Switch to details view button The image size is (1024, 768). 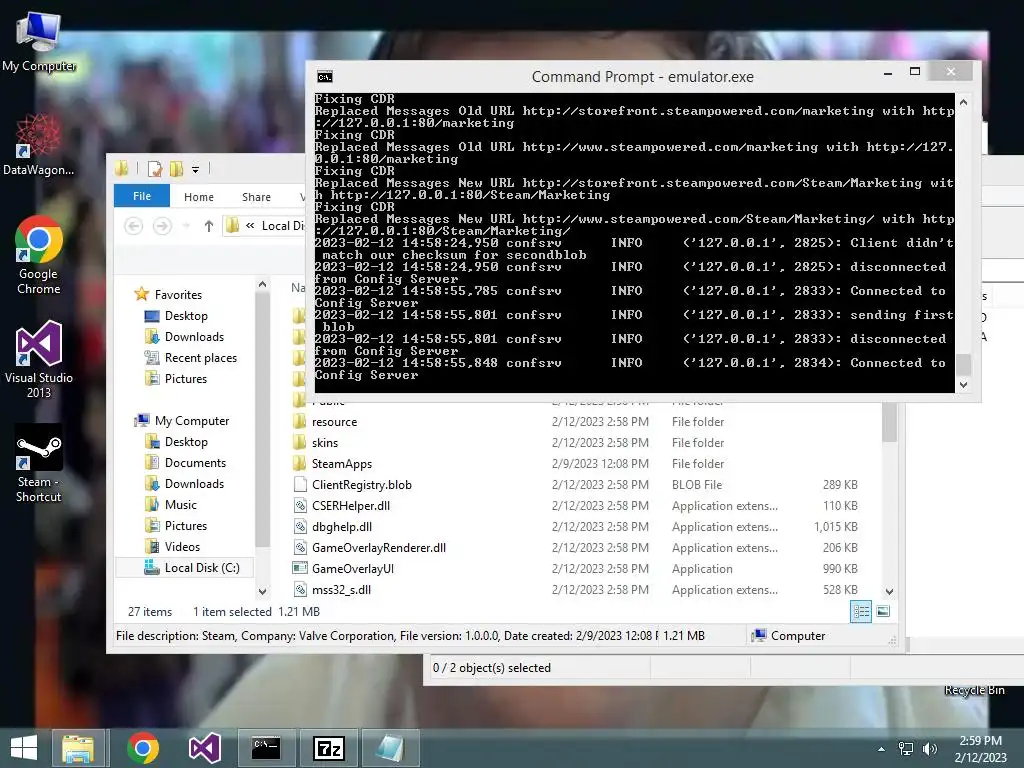tap(861, 612)
